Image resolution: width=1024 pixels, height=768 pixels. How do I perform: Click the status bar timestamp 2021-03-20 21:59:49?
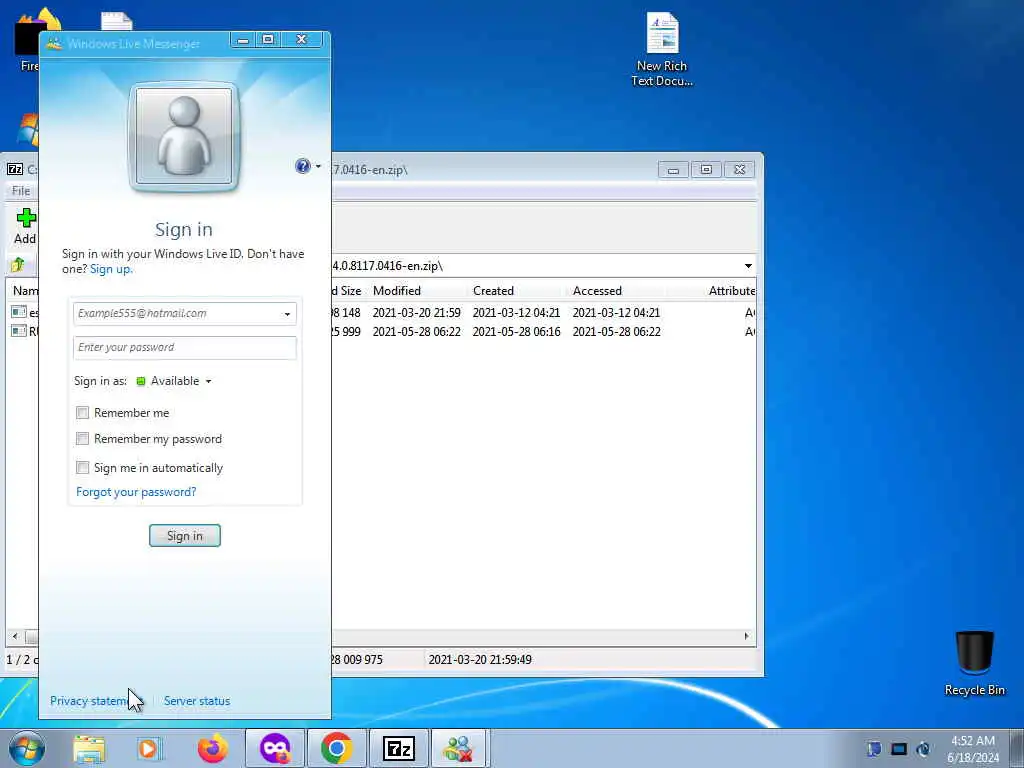tap(480, 660)
